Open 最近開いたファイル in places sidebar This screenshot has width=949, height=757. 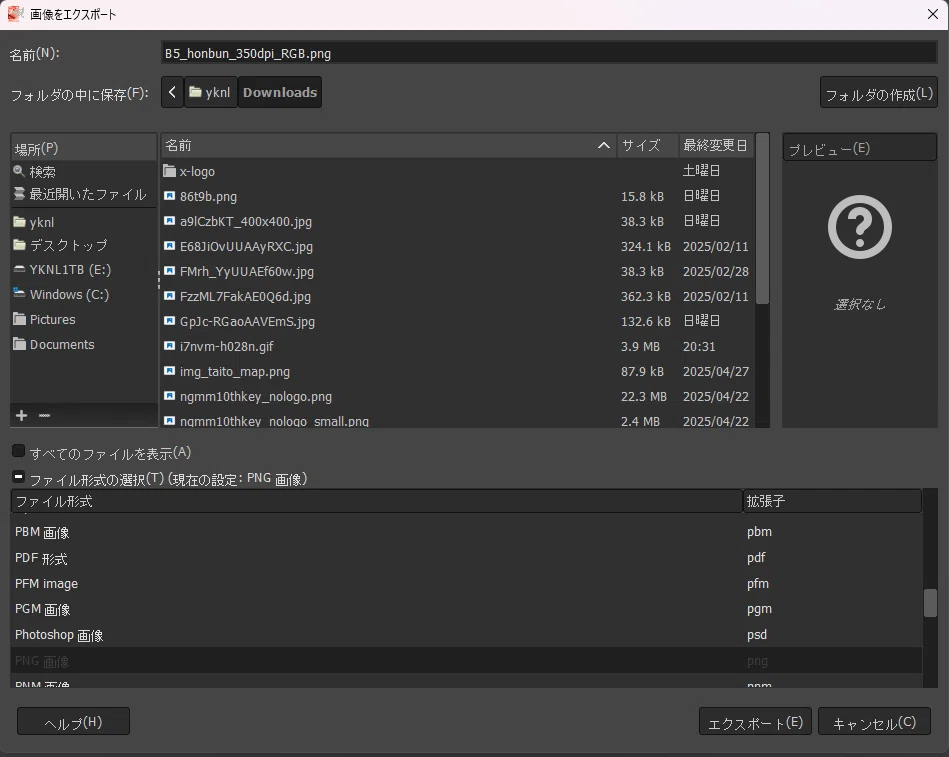tap(84, 194)
